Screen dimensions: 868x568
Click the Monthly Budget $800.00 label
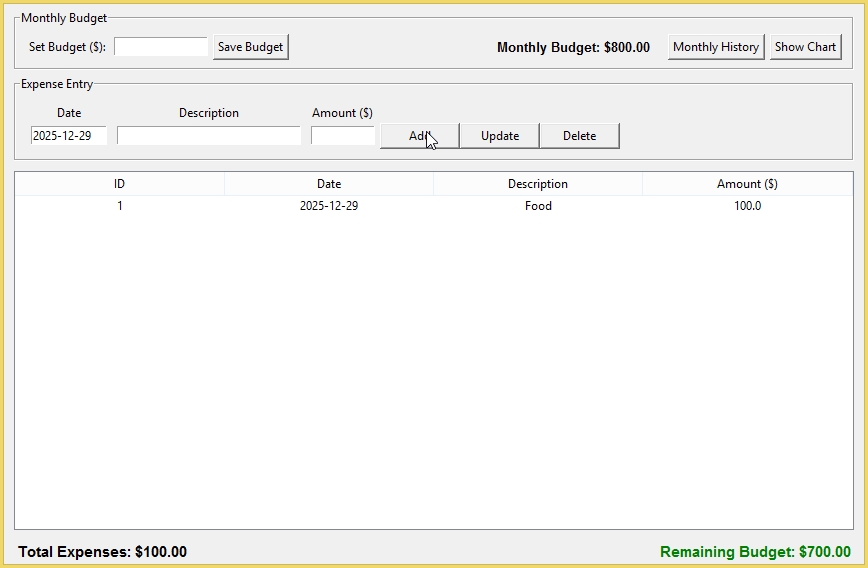click(573, 47)
